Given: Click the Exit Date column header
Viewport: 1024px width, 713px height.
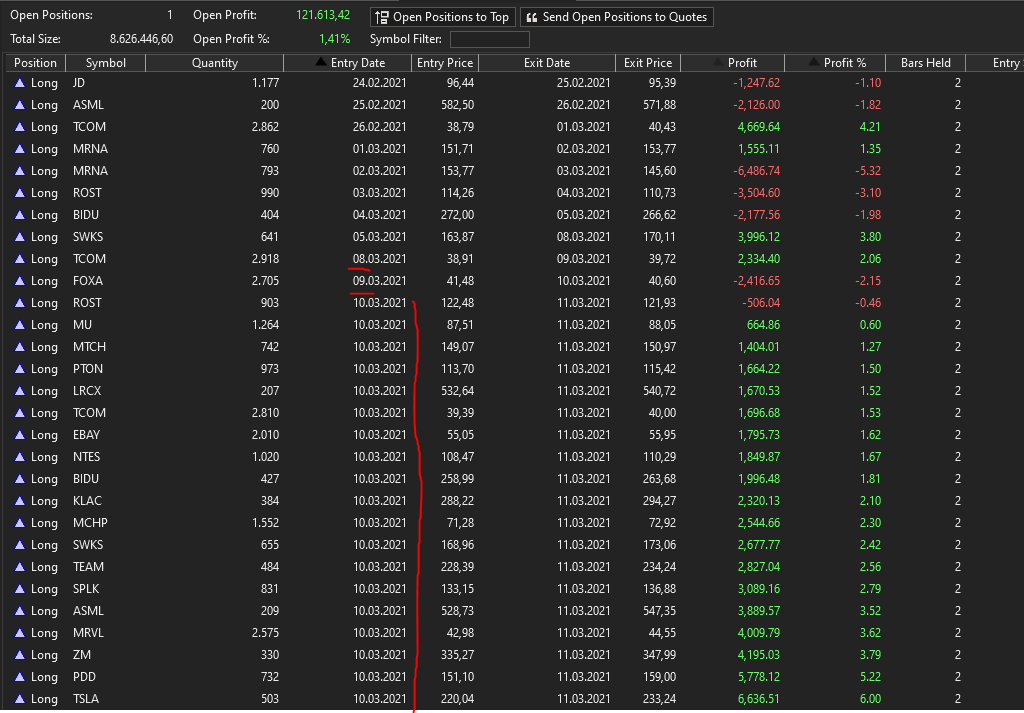Looking at the screenshot, I should [x=546, y=63].
